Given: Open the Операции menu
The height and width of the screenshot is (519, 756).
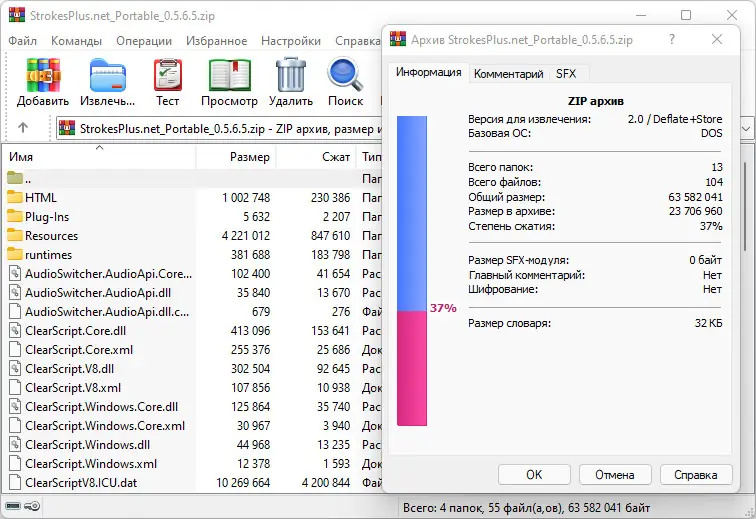Looking at the screenshot, I should click(x=144, y=41).
